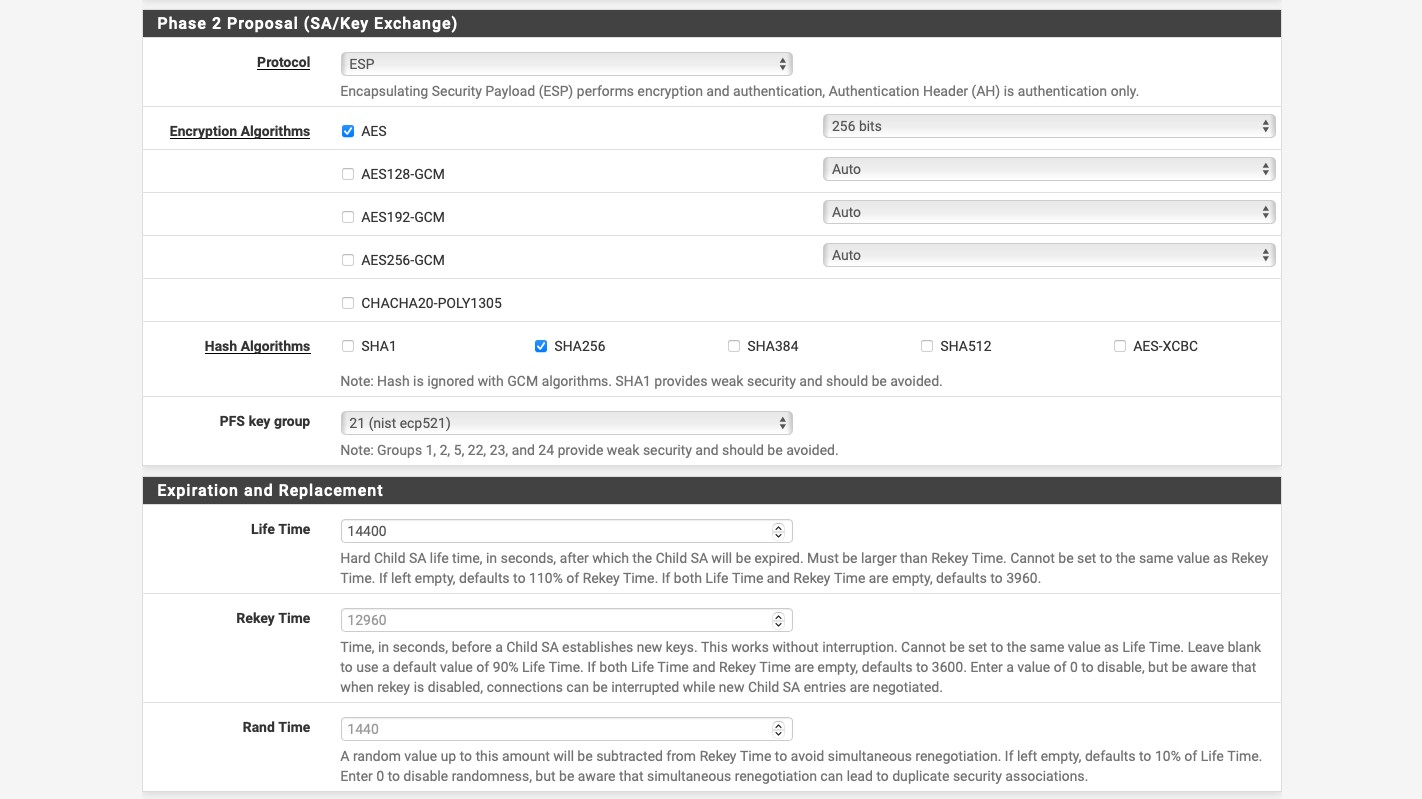Image resolution: width=1422 pixels, height=799 pixels.
Task: Open the AES 256 bits key length dropdown
Action: pos(1048,127)
